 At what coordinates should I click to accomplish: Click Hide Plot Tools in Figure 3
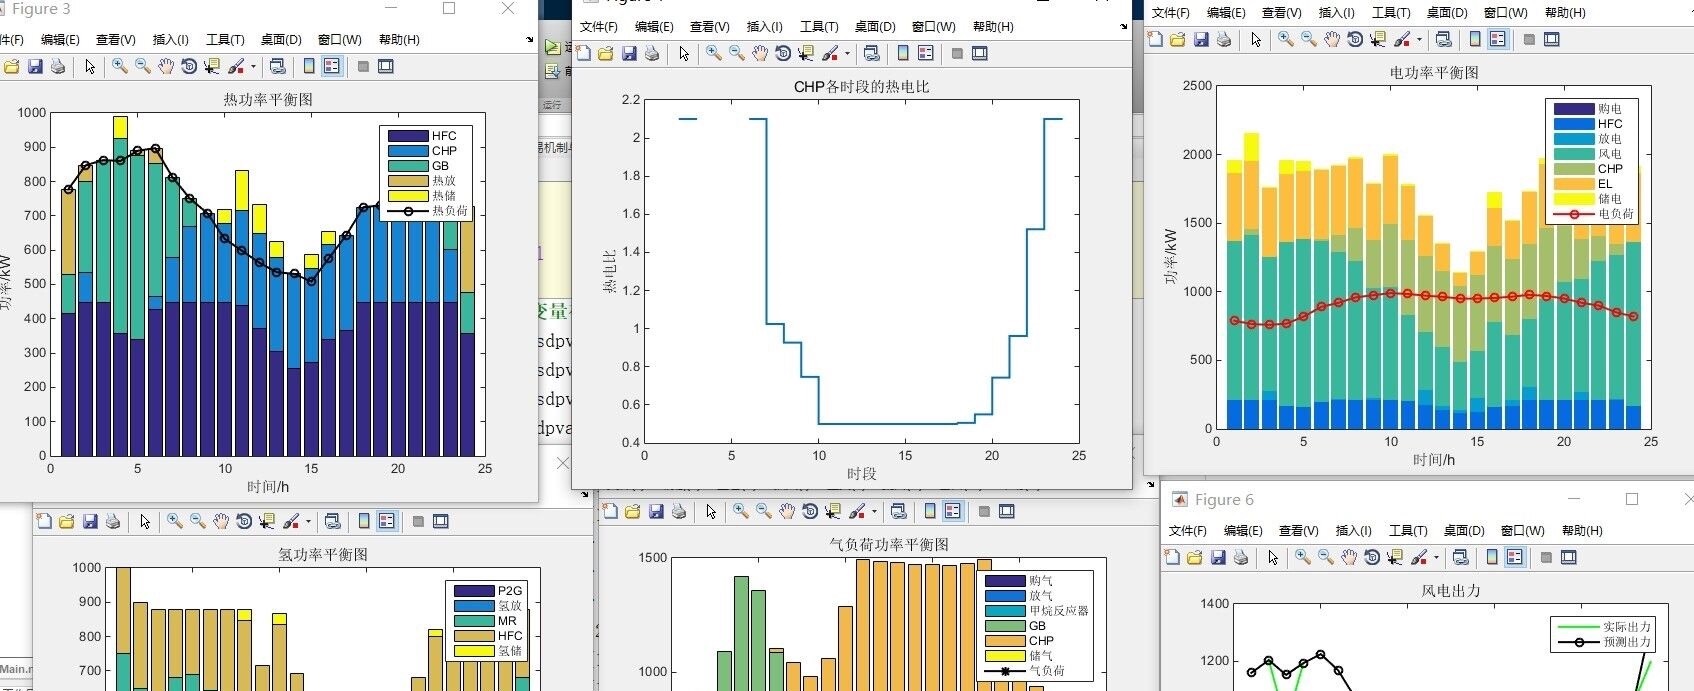click(x=363, y=66)
